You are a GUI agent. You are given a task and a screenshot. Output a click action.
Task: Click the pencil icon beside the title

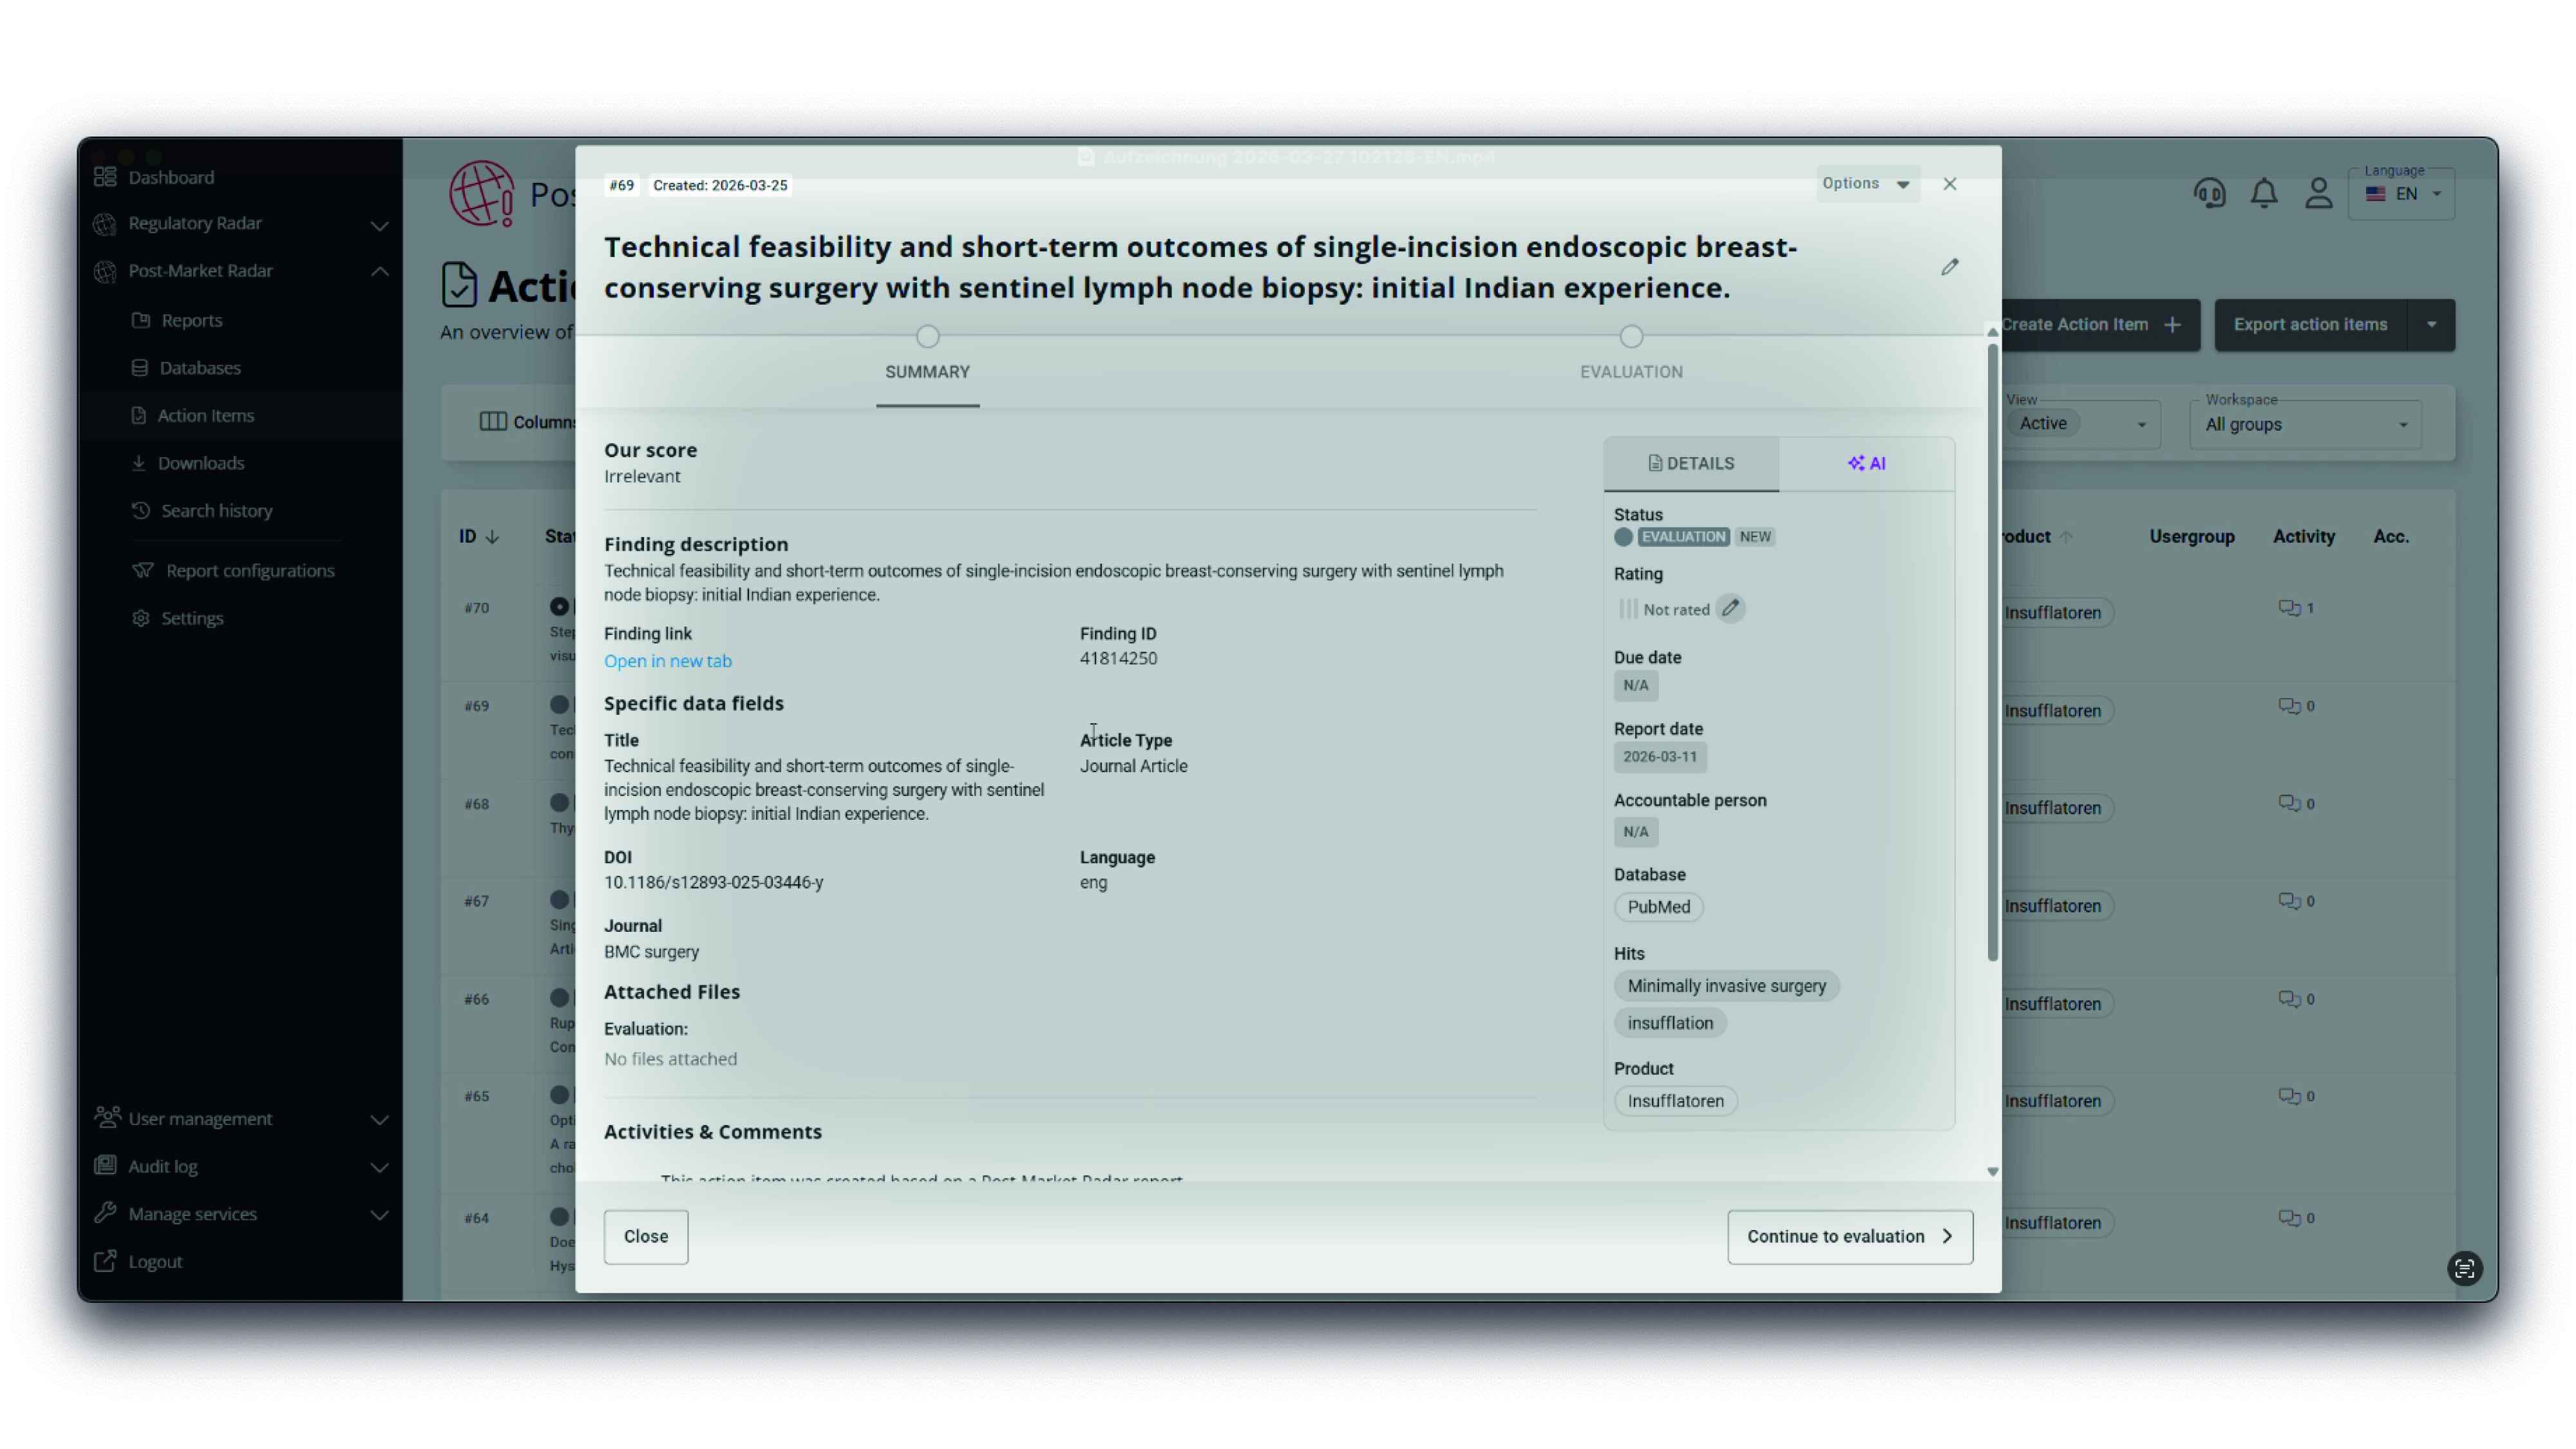pyautogui.click(x=1949, y=267)
